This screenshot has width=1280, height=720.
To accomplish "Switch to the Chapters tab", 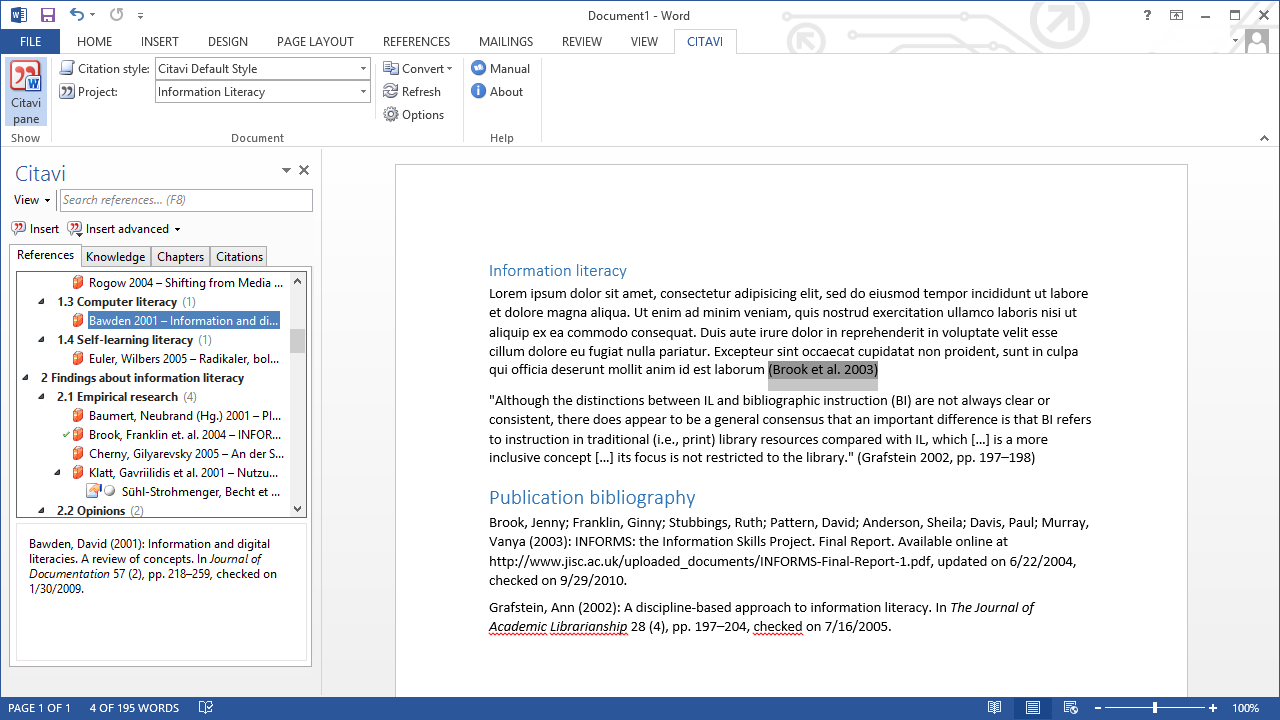I will pos(181,257).
